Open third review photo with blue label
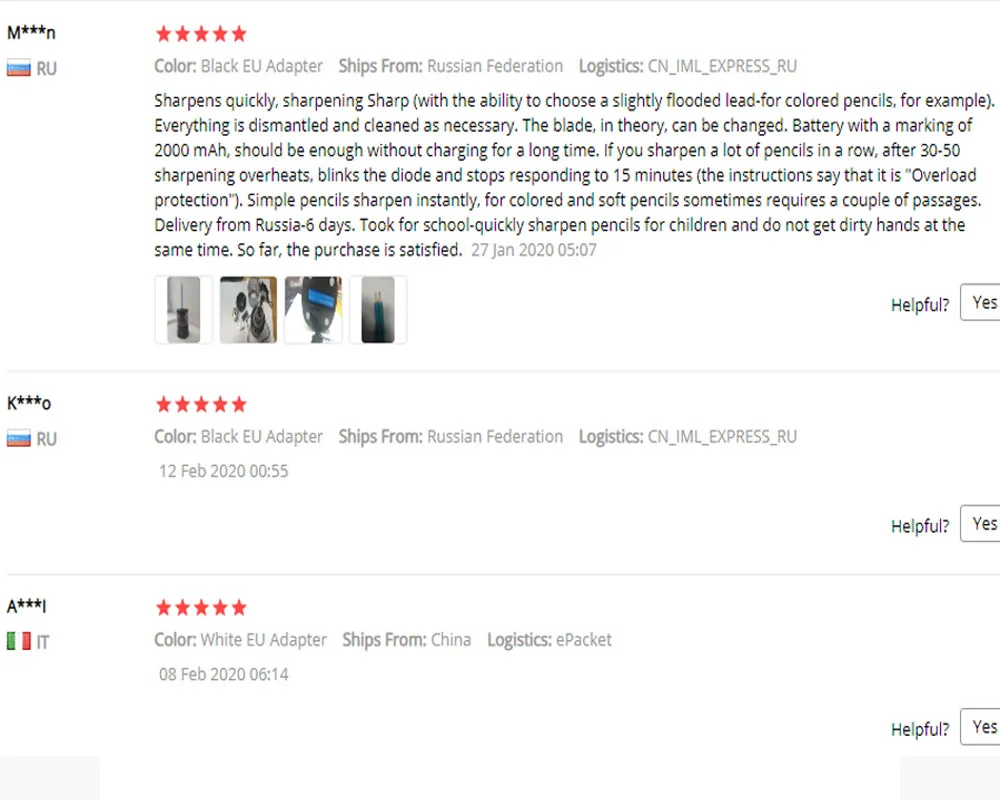 [x=313, y=310]
